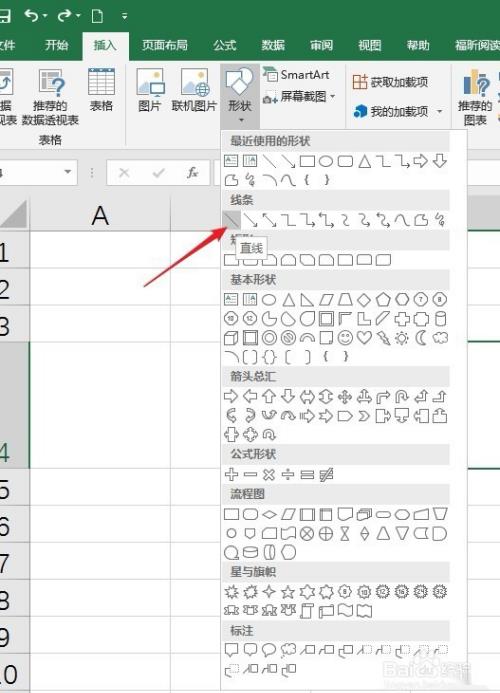Viewport: 500px width, 693px height.
Task: Select column A header
Action: tap(100, 216)
